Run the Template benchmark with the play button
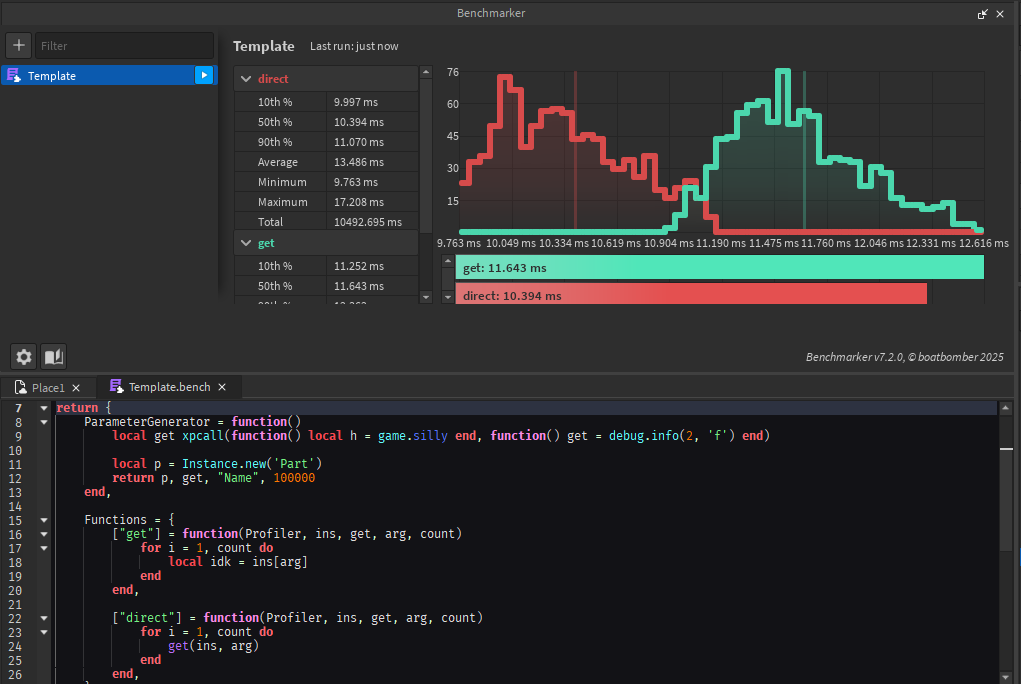 205,75
